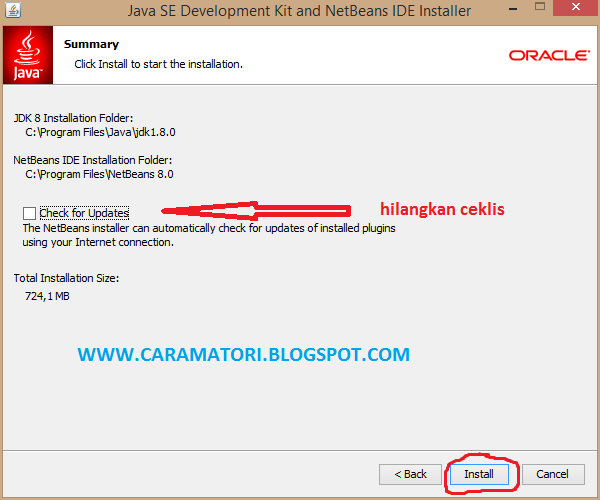Screen dimensions: 600x500
Task: Go to previous step with Back button
Action: [410, 474]
